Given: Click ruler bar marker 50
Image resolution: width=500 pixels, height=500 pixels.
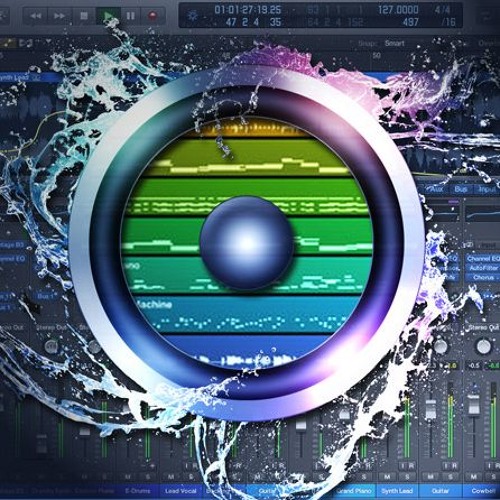Looking at the screenshot, I should click(376, 56).
